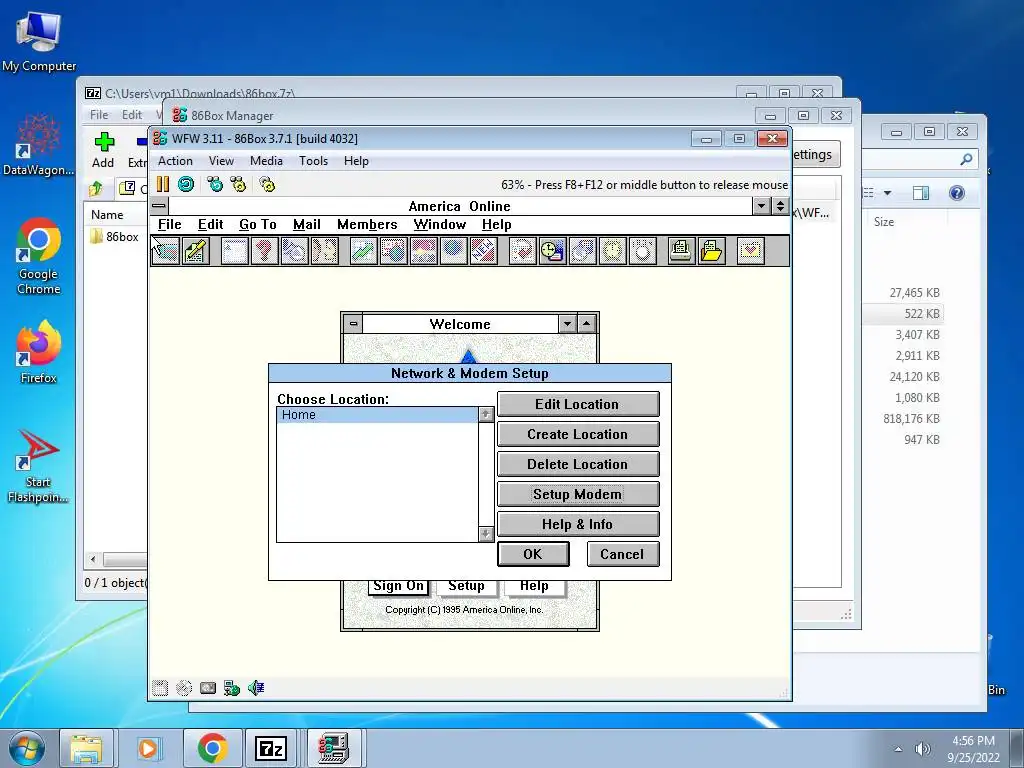Open the AOL Go To menu
The height and width of the screenshot is (768, 1024).
point(258,225)
